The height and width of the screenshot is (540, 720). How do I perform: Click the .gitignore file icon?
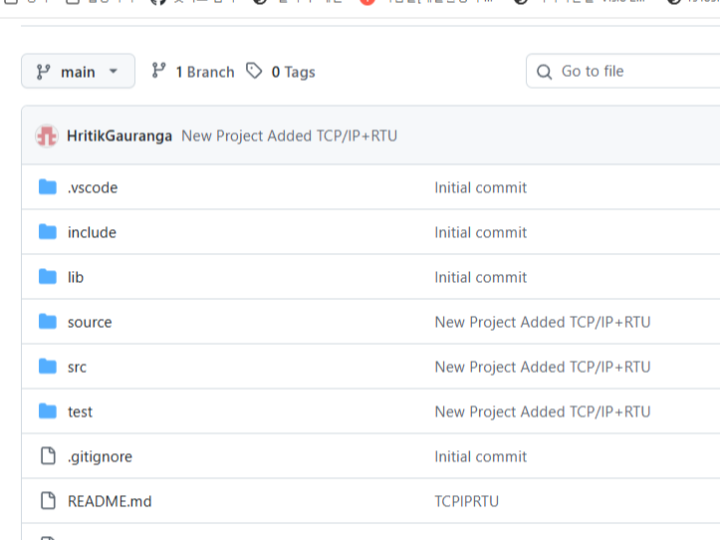47,456
